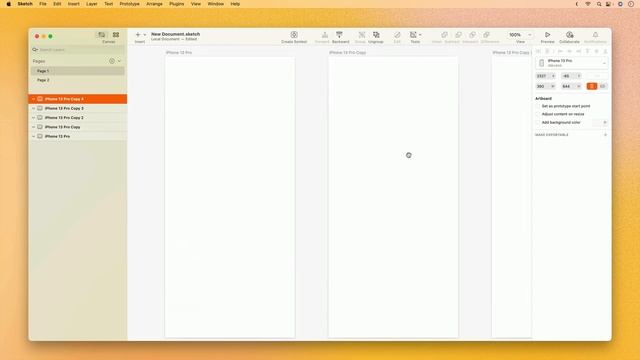Click the Subtract boolean operation icon

458,35
